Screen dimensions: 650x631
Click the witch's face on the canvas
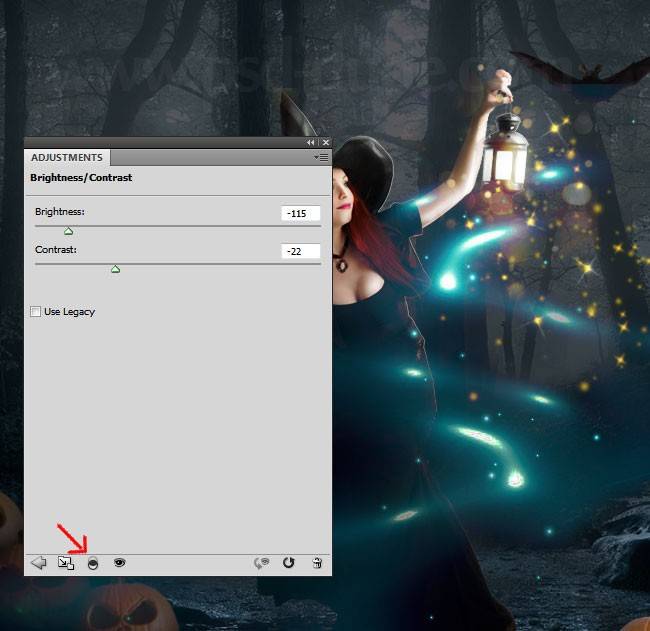[x=344, y=190]
